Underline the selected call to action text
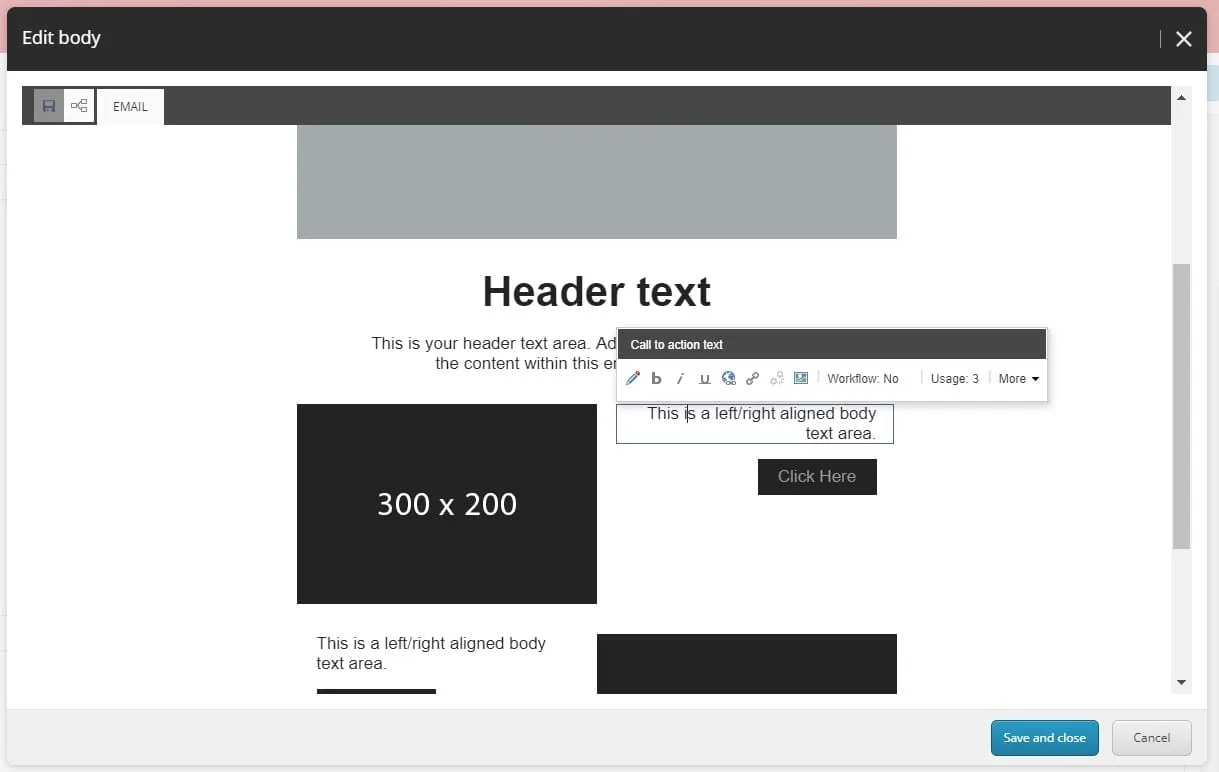Image resolution: width=1219 pixels, height=772 pixels. click(x=704, y=378)
